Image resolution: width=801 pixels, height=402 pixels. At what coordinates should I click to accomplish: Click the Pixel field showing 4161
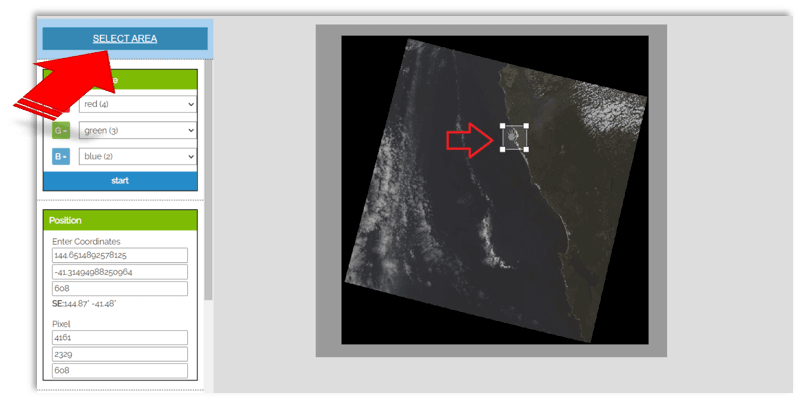pos(120,337)
